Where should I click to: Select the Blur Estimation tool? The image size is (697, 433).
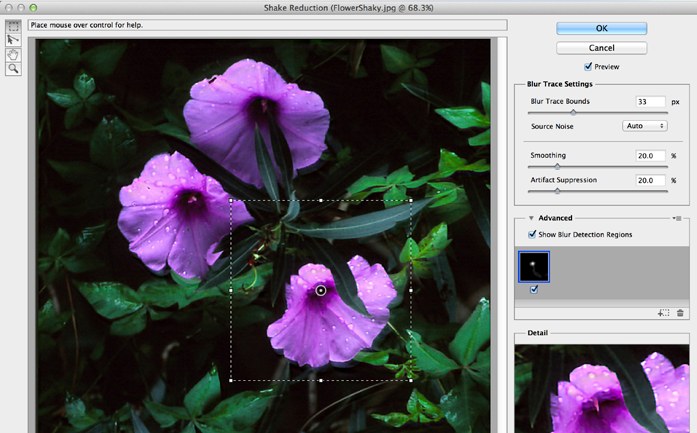pos(13,26)
